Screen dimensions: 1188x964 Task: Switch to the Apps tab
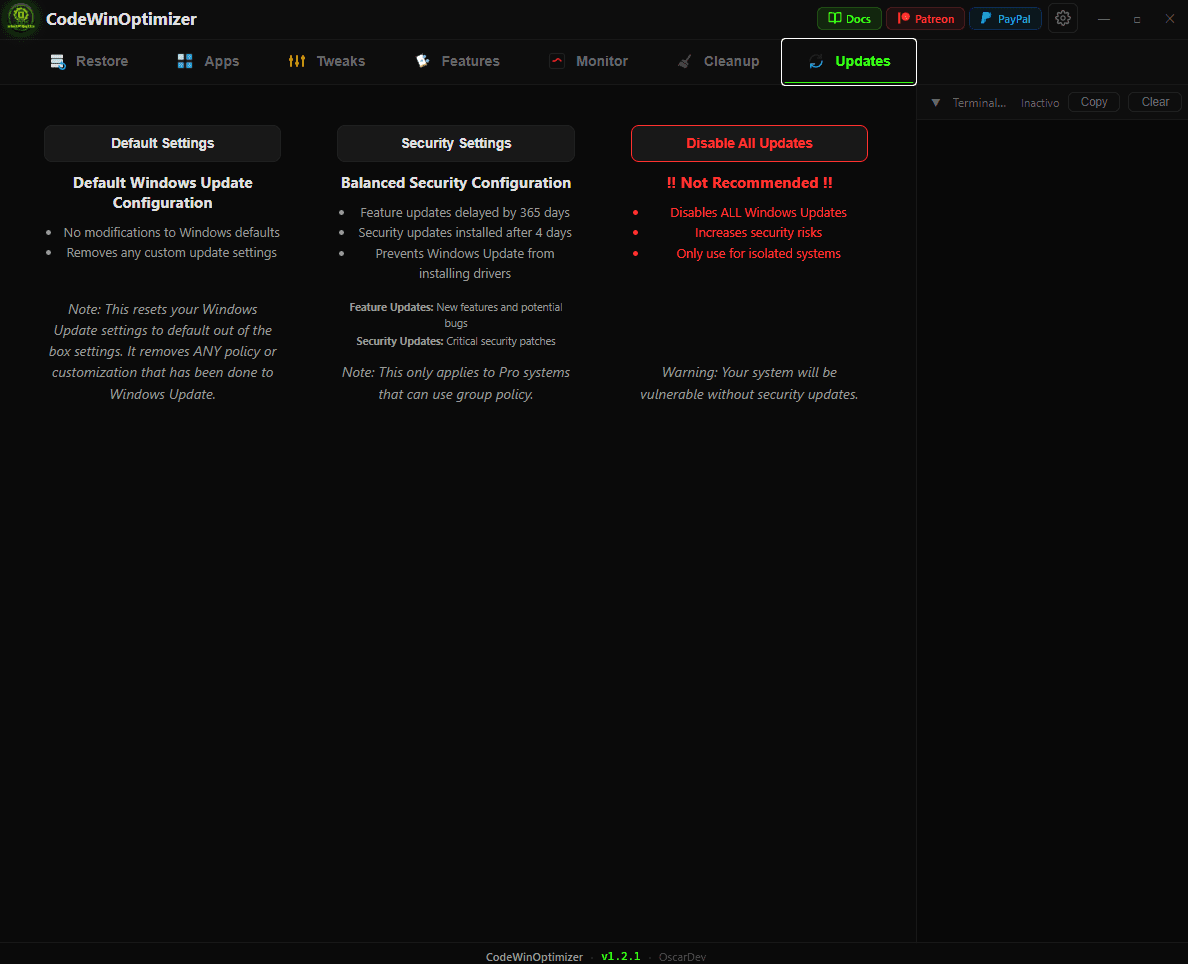(x=208, y=61)
